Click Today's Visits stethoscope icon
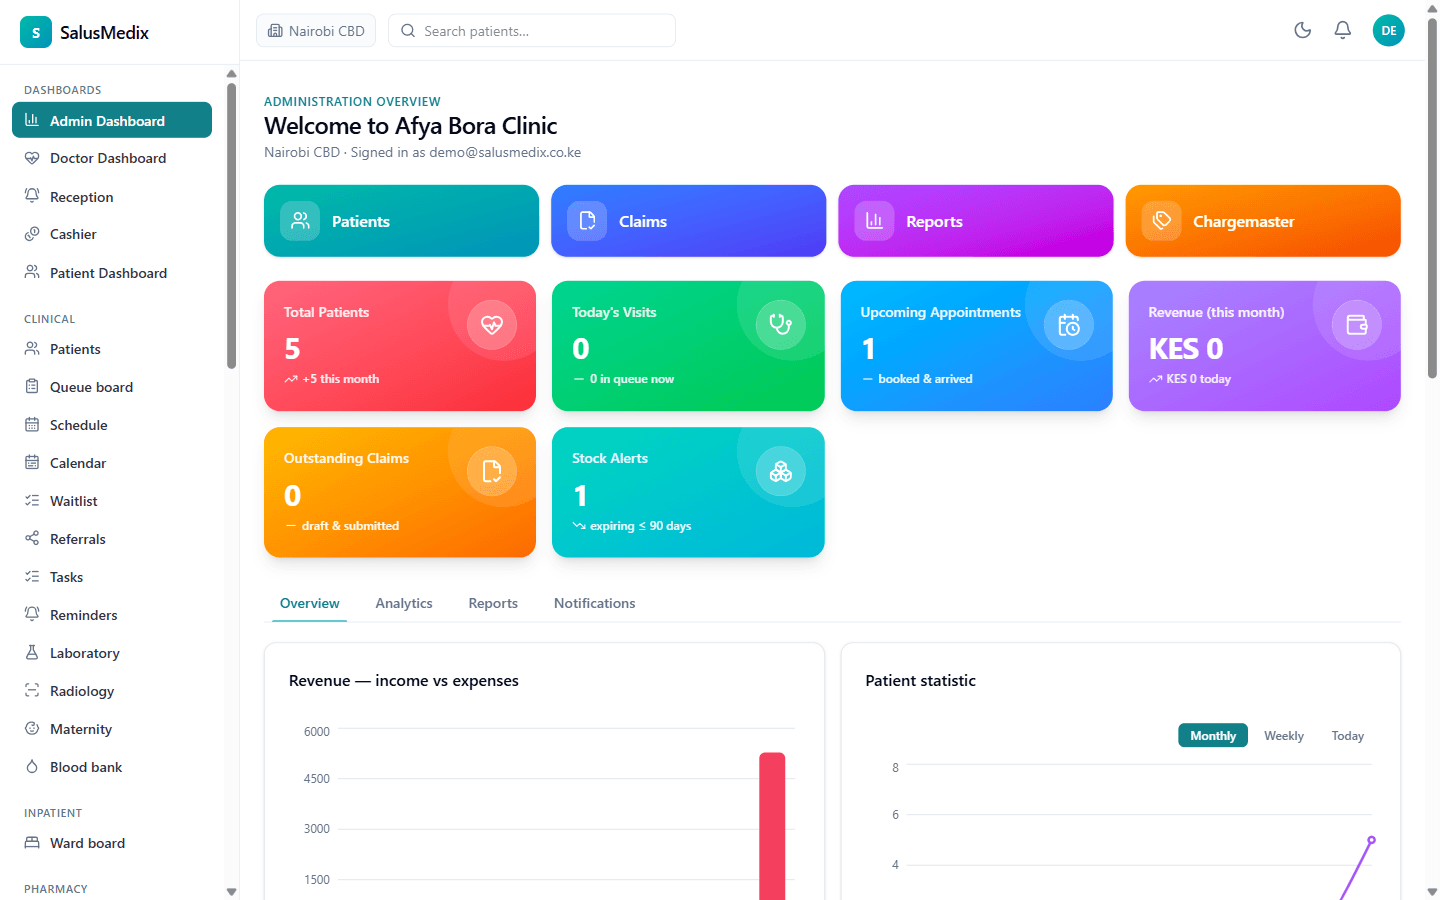Screen dimensions: 1440x900 point(780,325)
